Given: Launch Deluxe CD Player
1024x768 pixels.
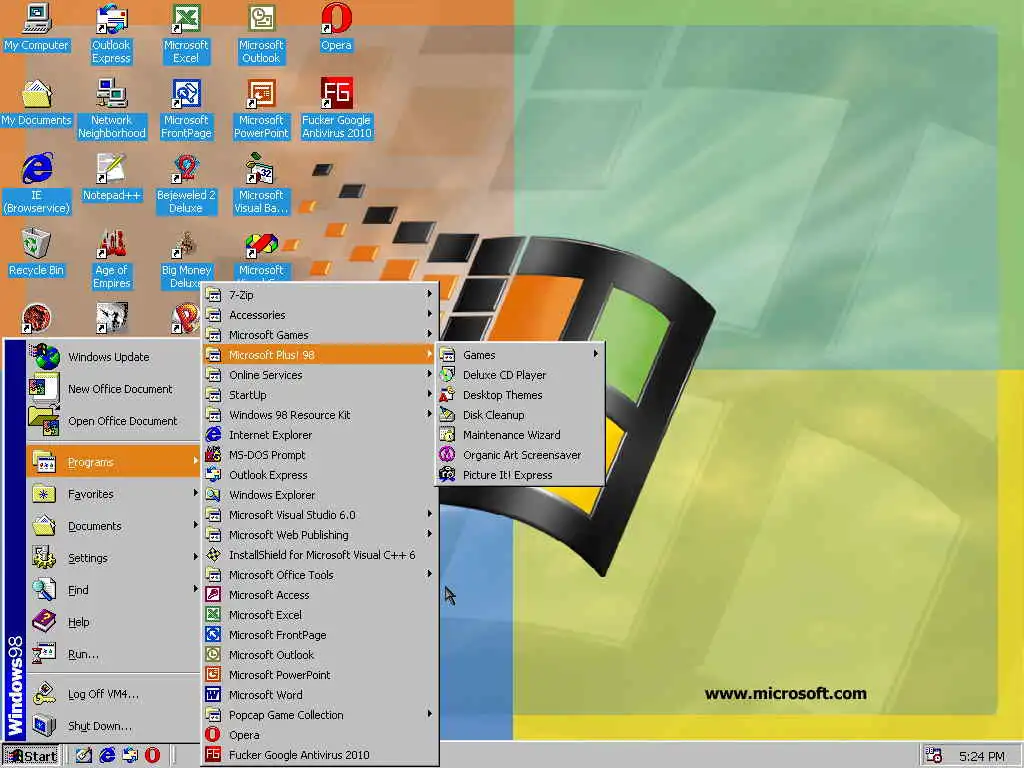Looking at the screenshot, I should (520, 375).
